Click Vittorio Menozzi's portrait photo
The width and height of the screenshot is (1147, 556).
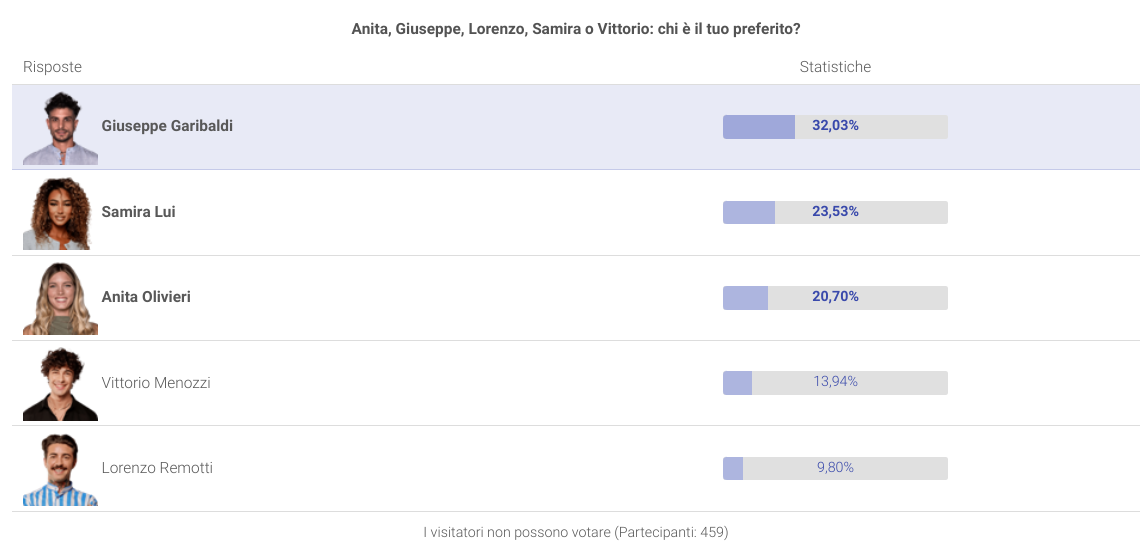coord(60,384)
